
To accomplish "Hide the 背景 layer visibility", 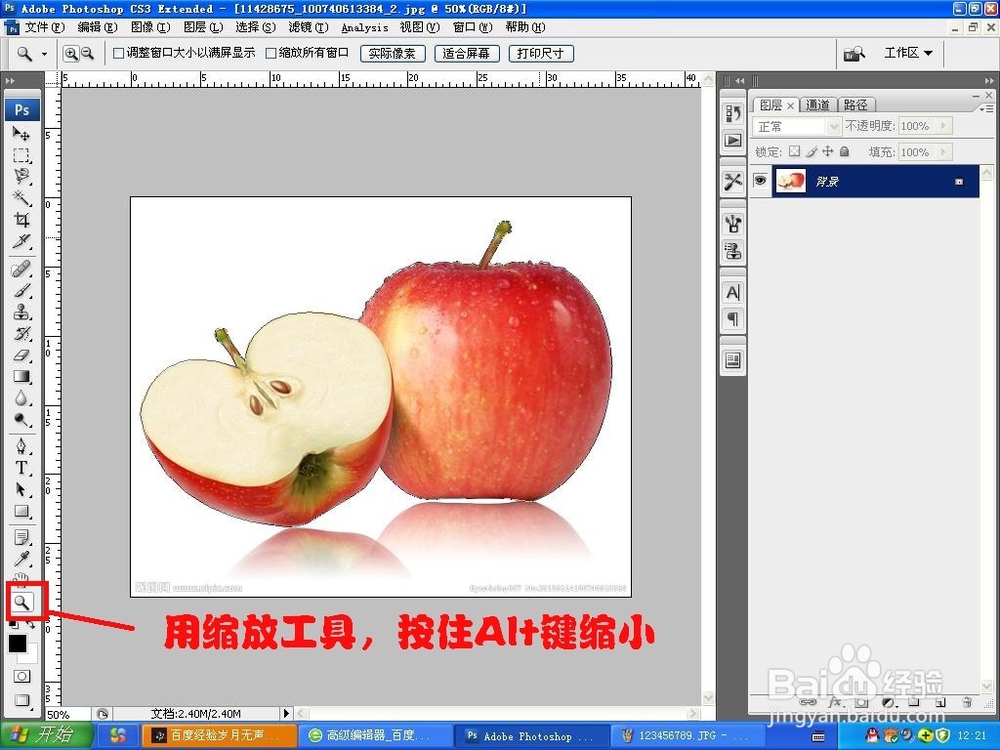I will [761, 180].
